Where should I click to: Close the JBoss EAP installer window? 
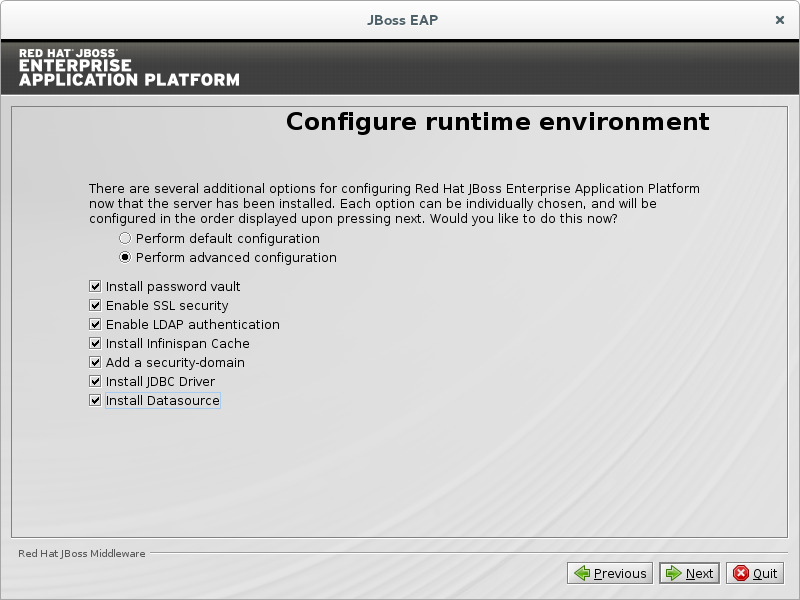coord(780,19)
